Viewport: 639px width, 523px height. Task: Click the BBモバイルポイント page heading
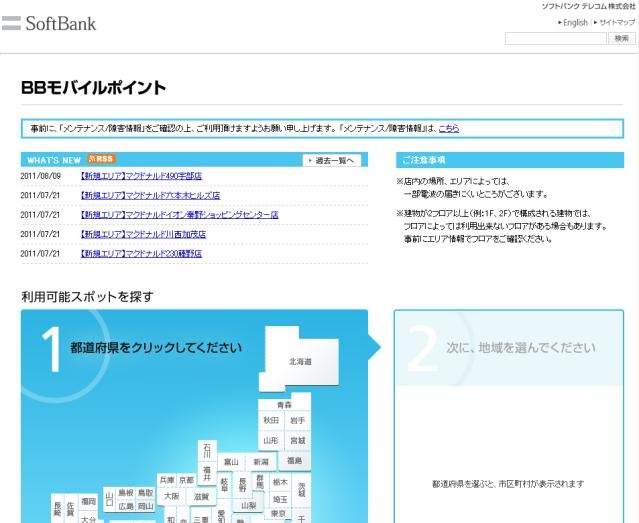click(x=93, y=88)
